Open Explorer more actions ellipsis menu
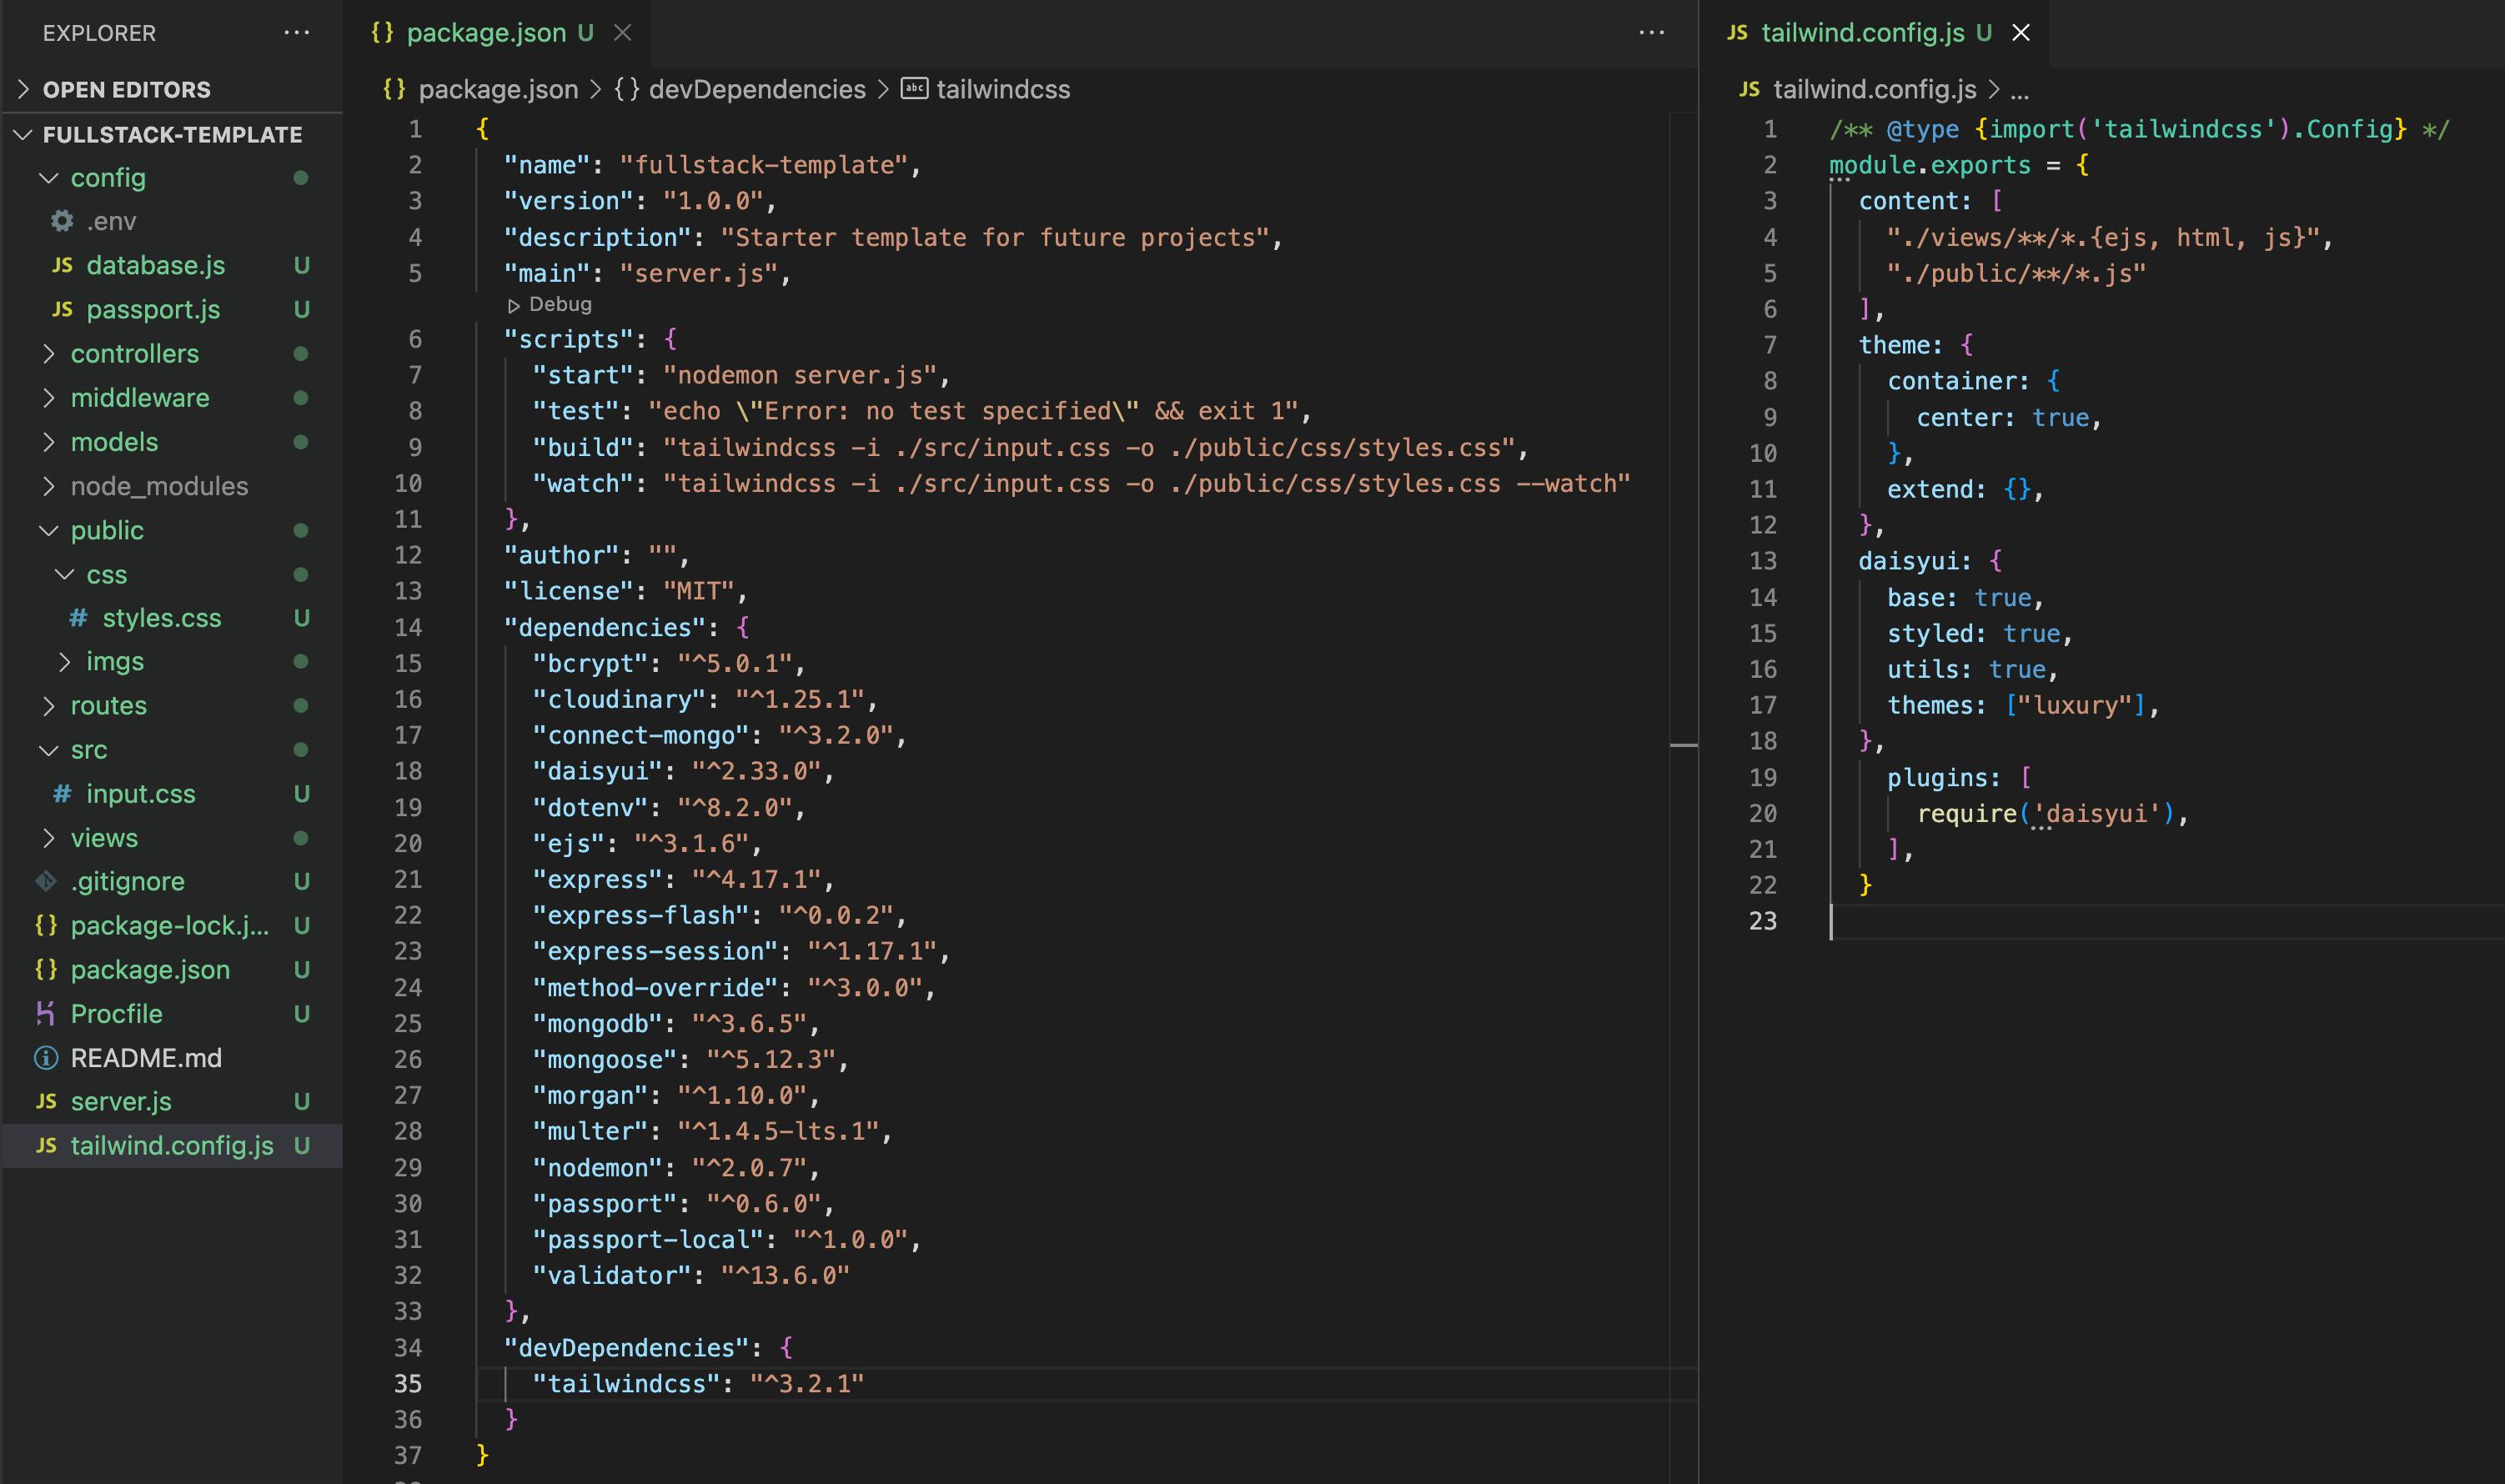 296,33
